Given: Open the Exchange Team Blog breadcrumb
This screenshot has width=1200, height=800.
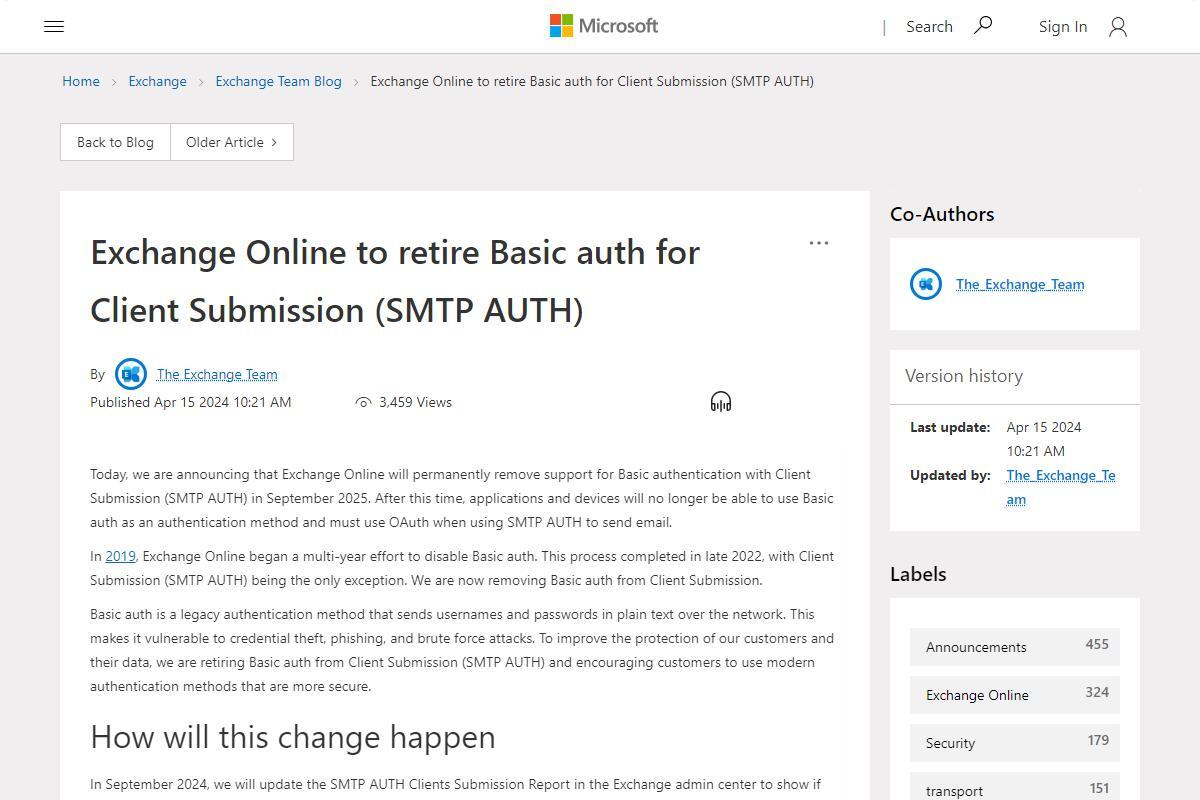Looking at the screenshot, I should (278, 81).
